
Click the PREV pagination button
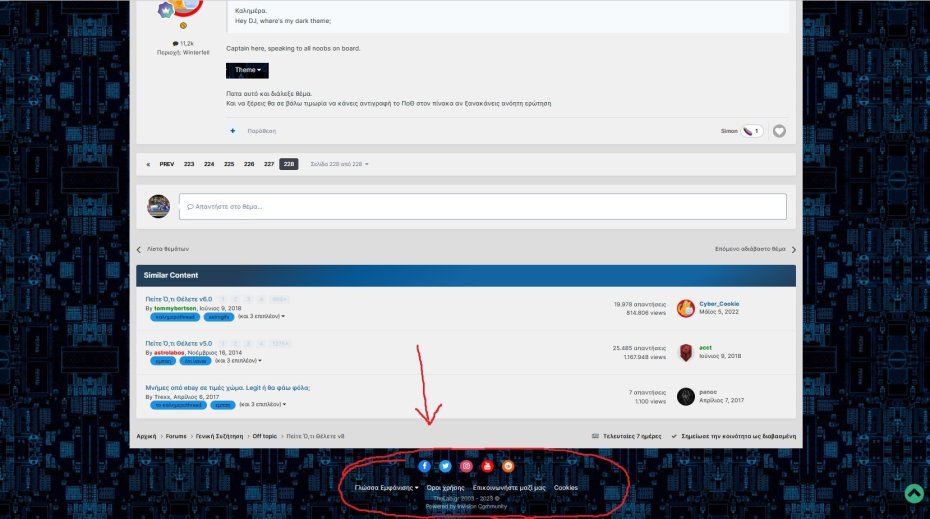click(x=167, y=164)
